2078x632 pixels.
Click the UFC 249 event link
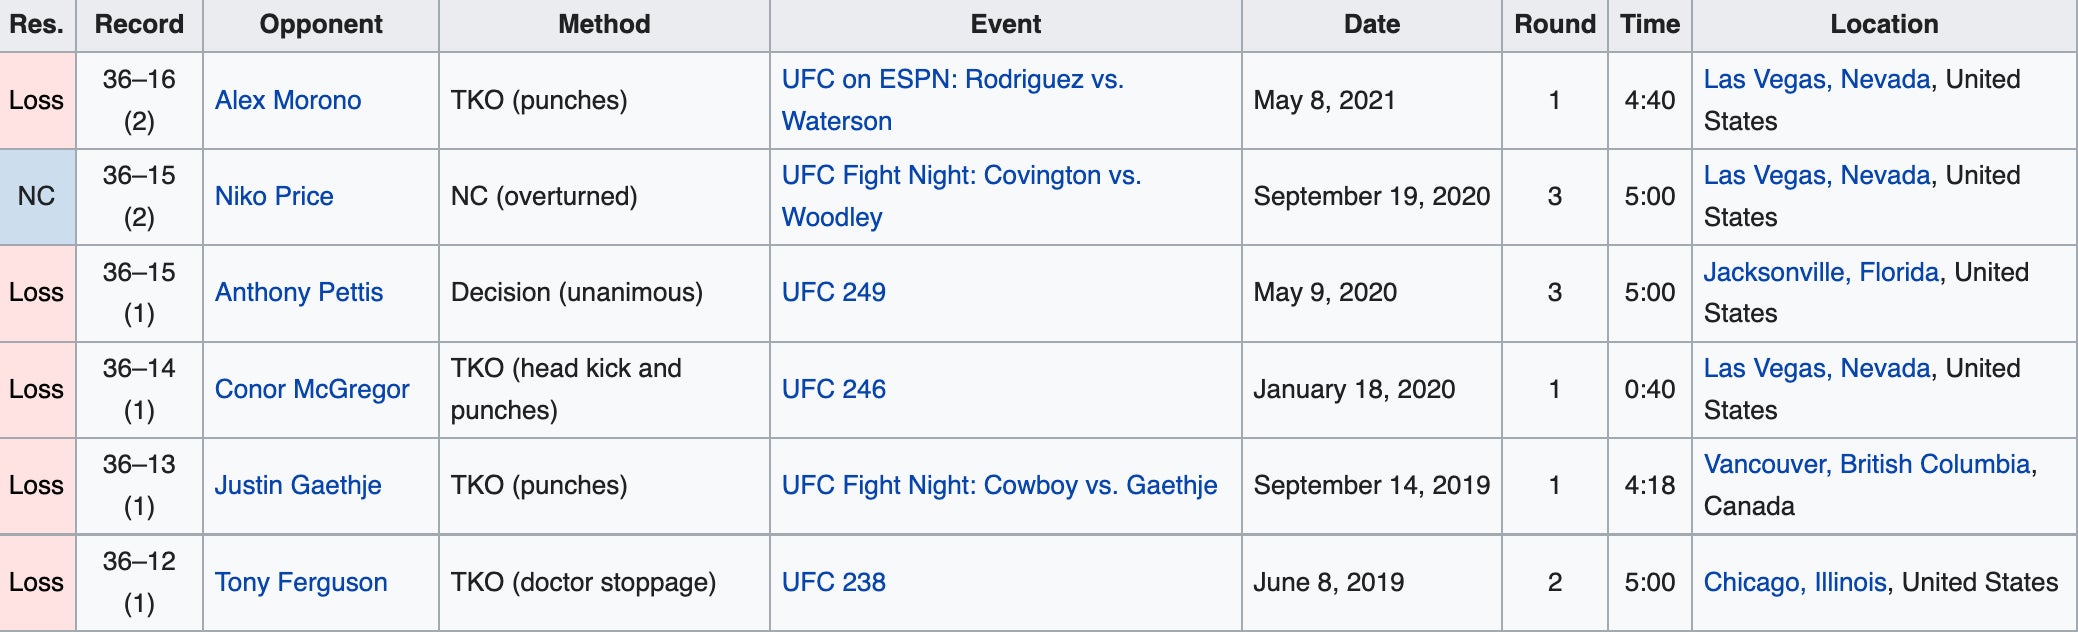click(x=834, y=293)
